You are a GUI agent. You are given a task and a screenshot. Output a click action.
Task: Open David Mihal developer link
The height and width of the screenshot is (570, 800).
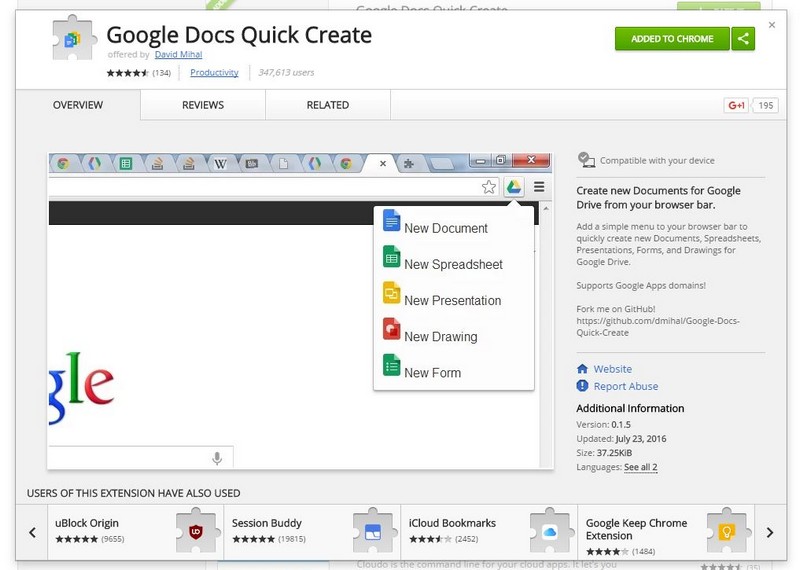click(179, 54)
